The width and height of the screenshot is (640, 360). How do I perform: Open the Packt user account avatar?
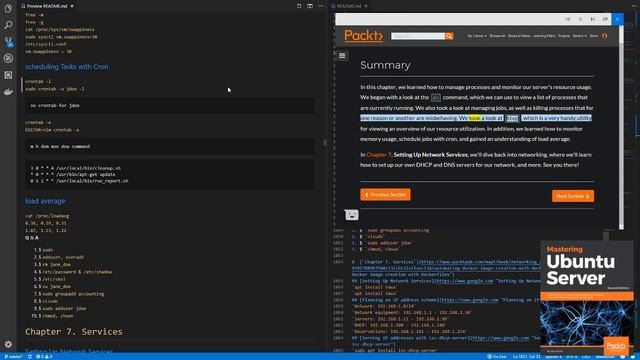(x=604, y=36)
